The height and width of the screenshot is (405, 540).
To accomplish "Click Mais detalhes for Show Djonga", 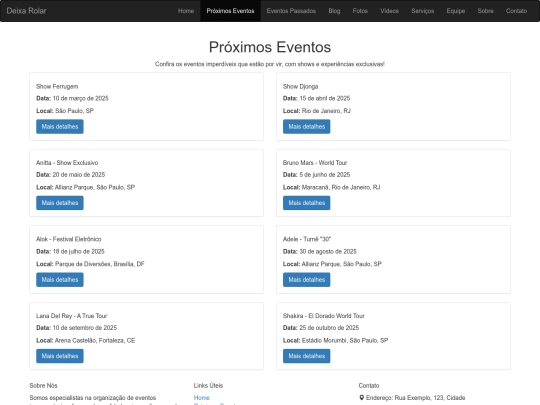I will [307, 126].
